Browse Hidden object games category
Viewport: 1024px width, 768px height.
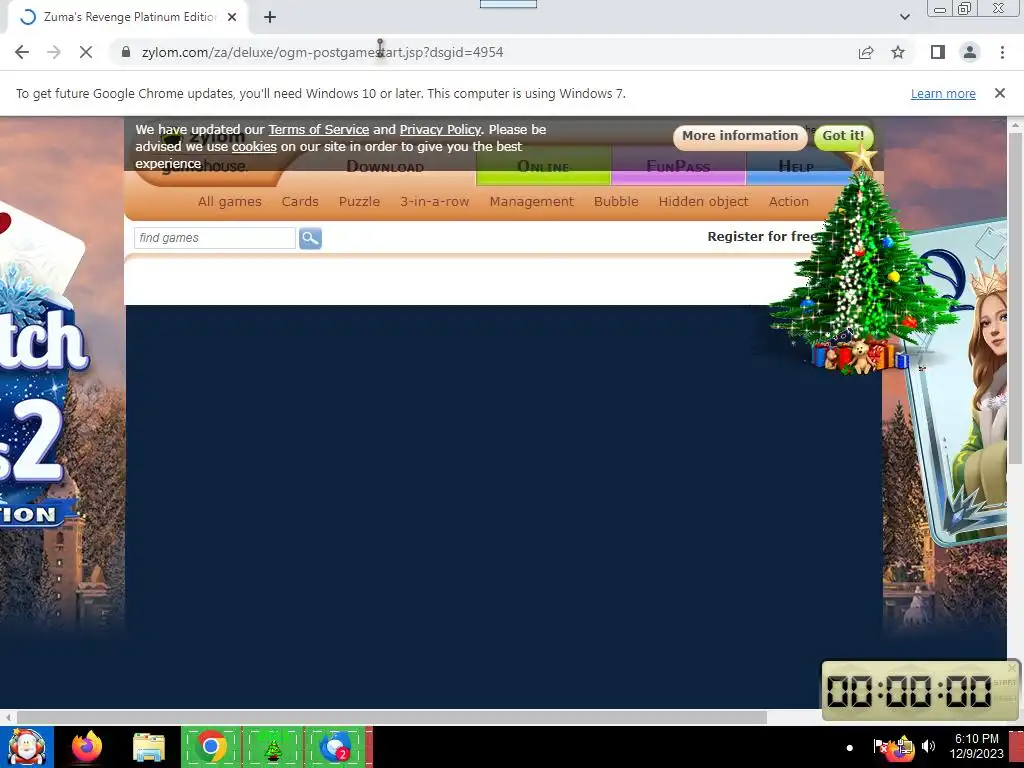pyautogui.click(x=703, y=202)
